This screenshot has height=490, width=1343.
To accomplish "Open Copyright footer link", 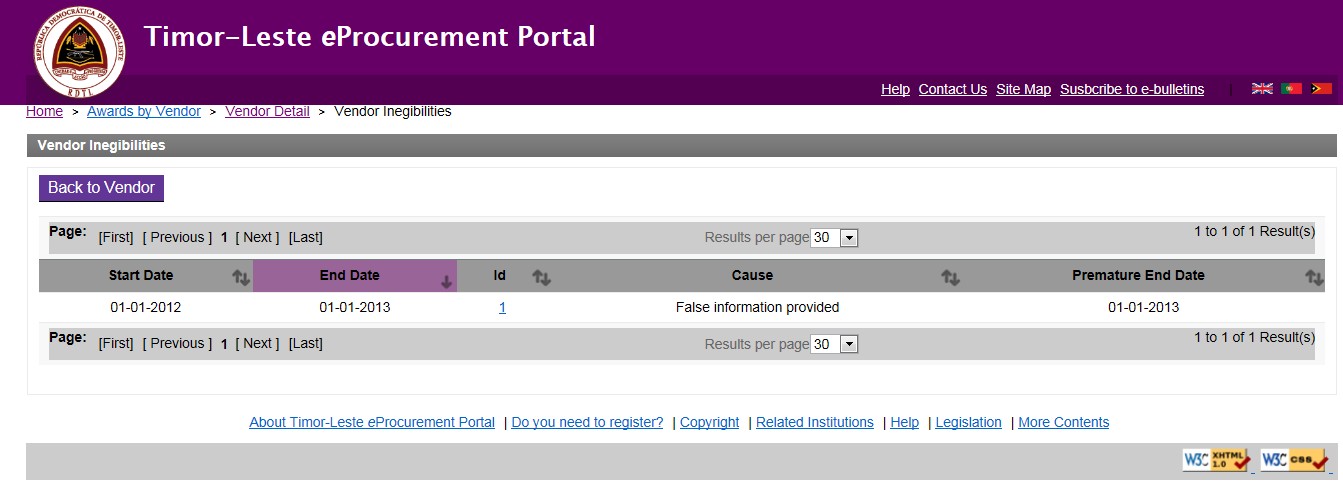I will (x=709, y=422).
